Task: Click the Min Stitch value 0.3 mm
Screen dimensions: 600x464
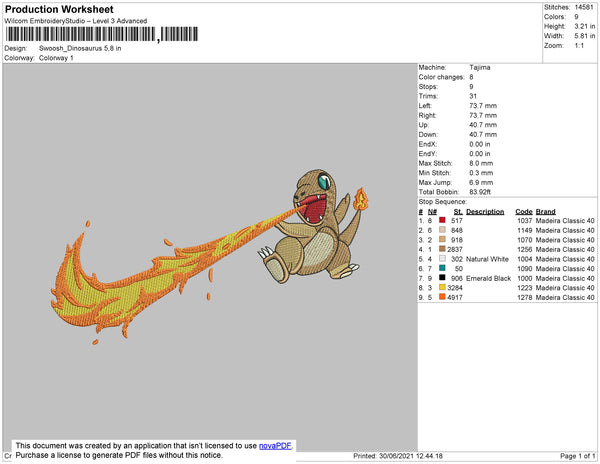Action: pyautogui.click(x=481, y=173)
